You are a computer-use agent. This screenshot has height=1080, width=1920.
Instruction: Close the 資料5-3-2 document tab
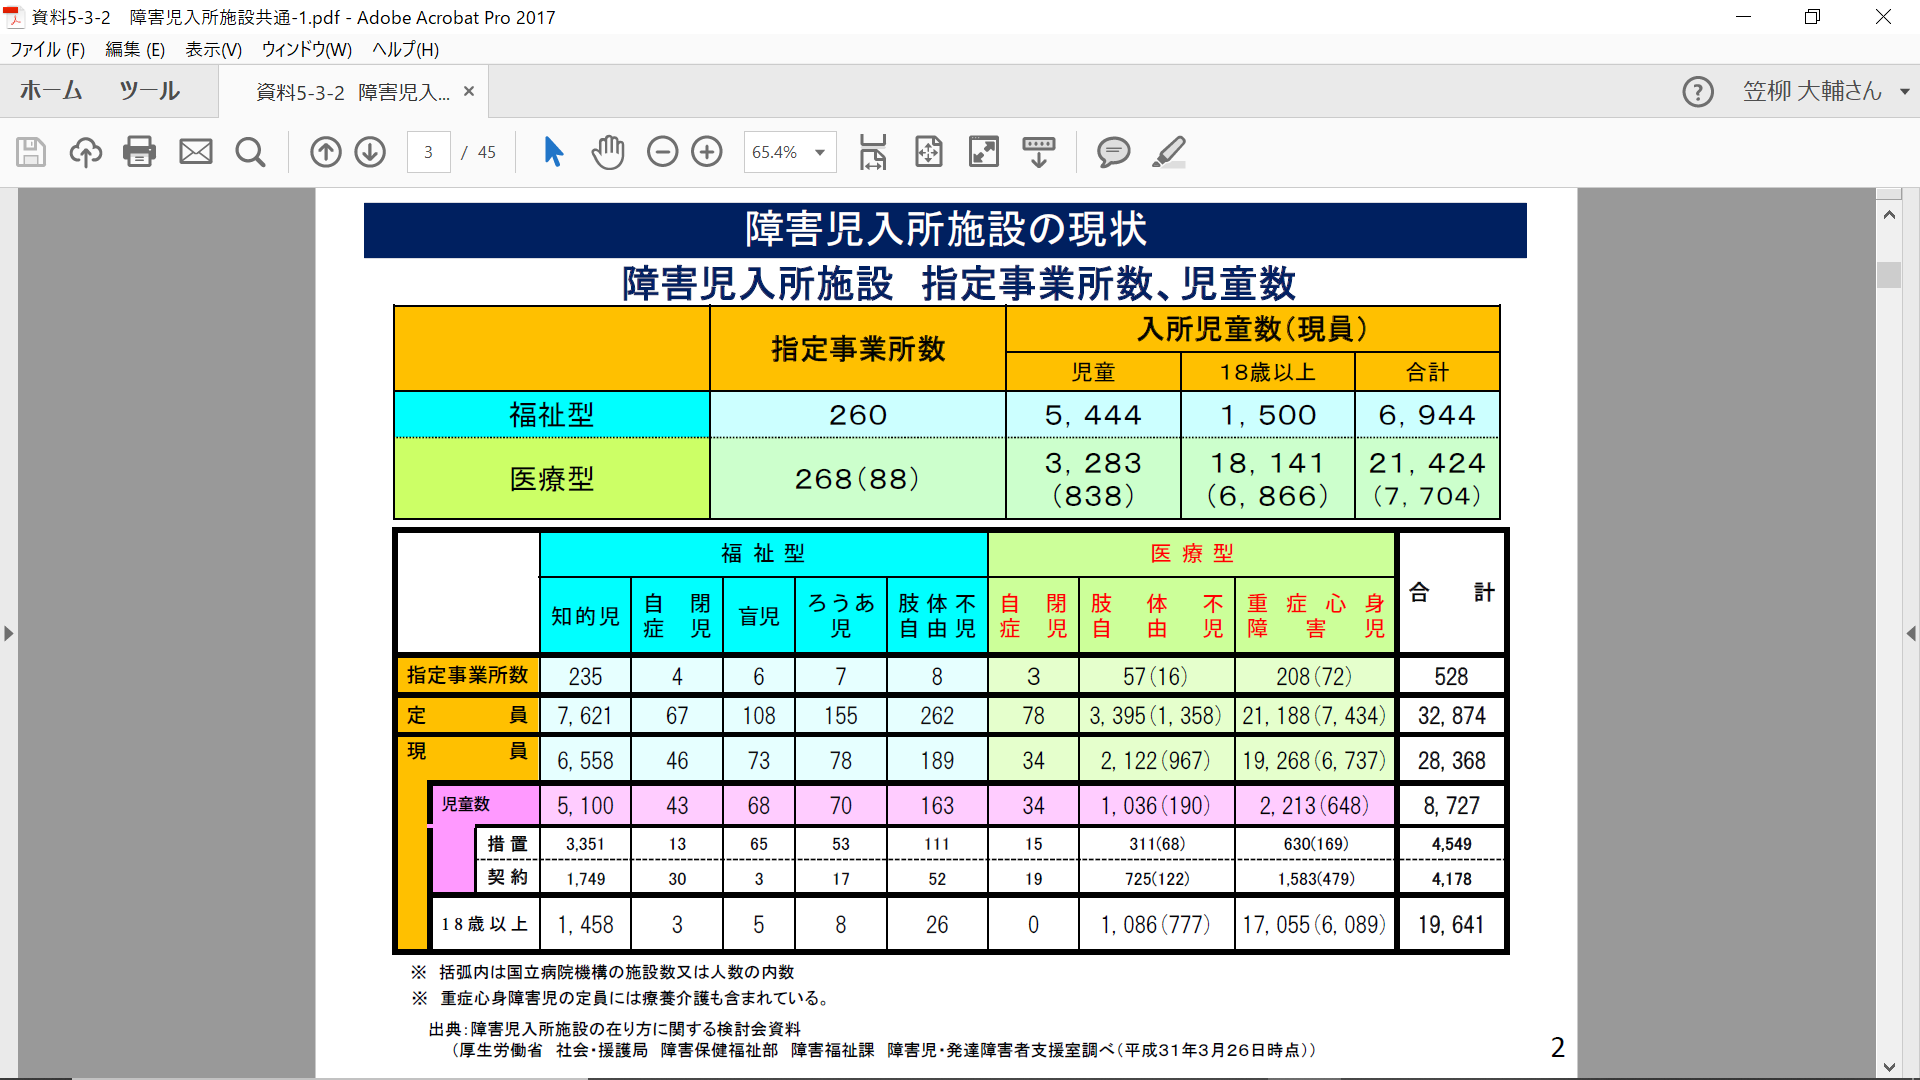(x=469, y=91)
